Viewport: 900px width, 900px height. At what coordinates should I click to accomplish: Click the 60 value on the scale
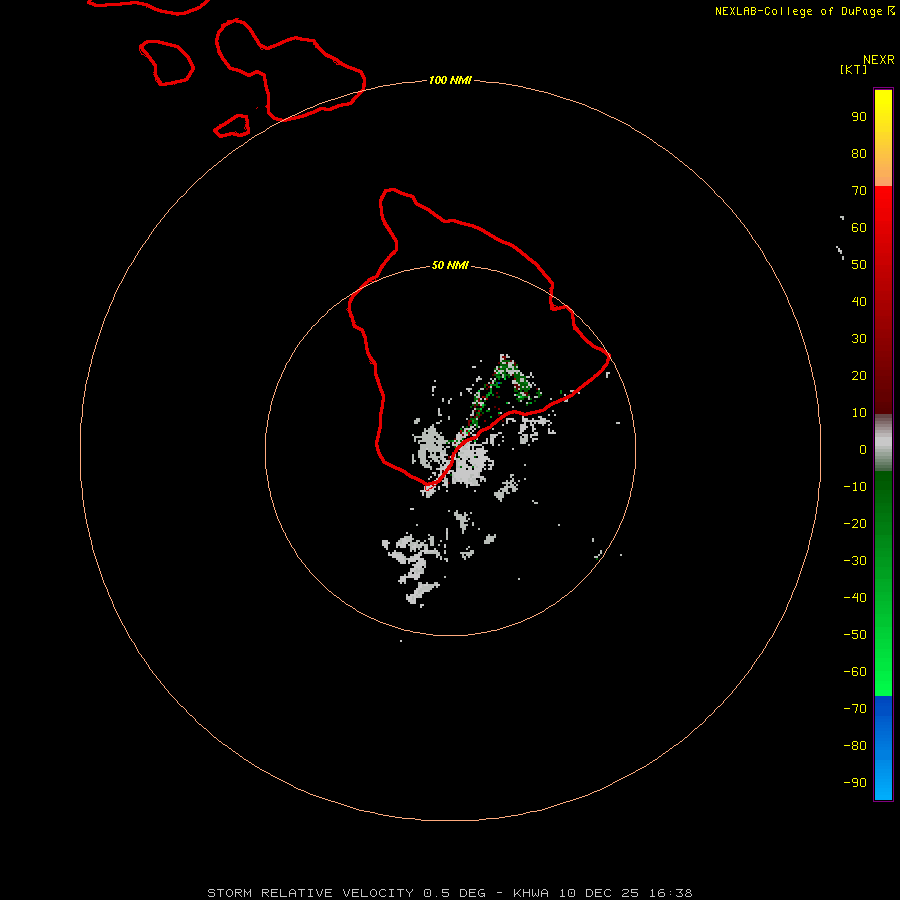click(859, 227)
